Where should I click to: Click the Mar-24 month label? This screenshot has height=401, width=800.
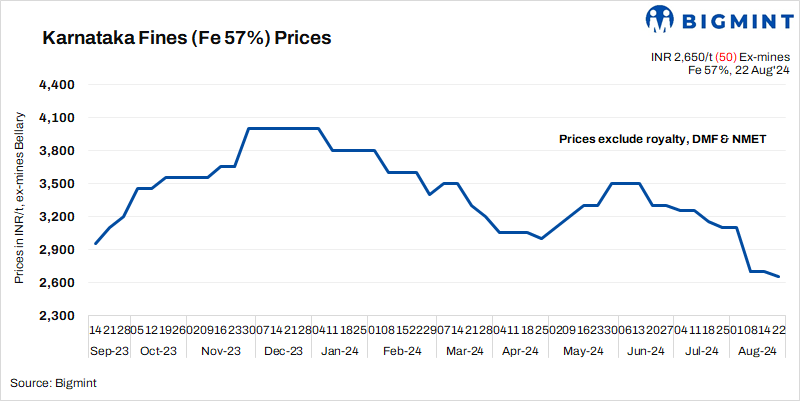pyautogui.click(x=464, y=350)
